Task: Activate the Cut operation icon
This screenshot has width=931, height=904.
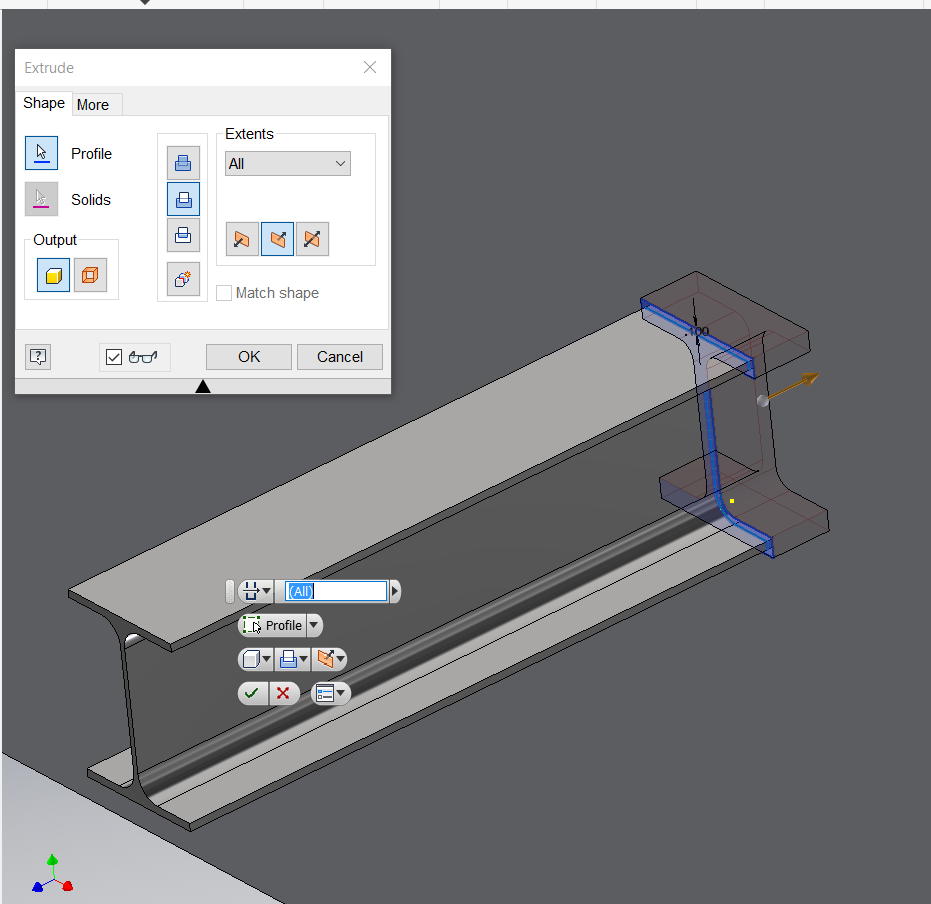Action: 183,198
